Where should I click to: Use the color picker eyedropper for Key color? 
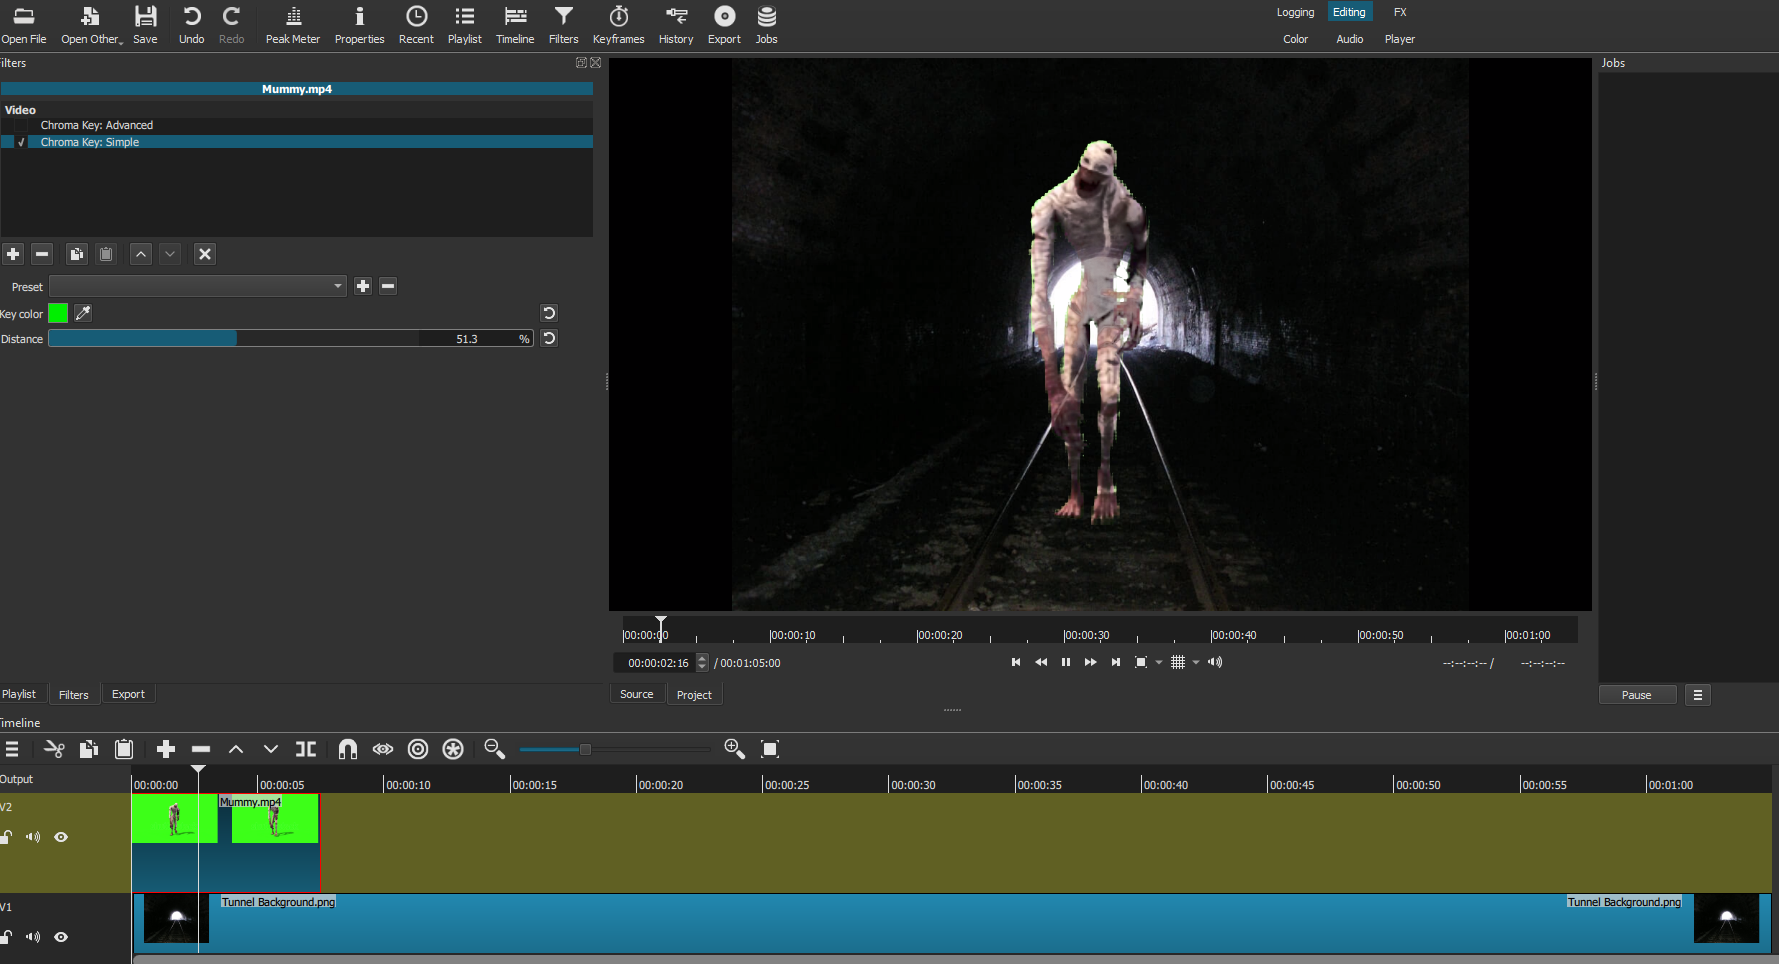click(83, 313)
